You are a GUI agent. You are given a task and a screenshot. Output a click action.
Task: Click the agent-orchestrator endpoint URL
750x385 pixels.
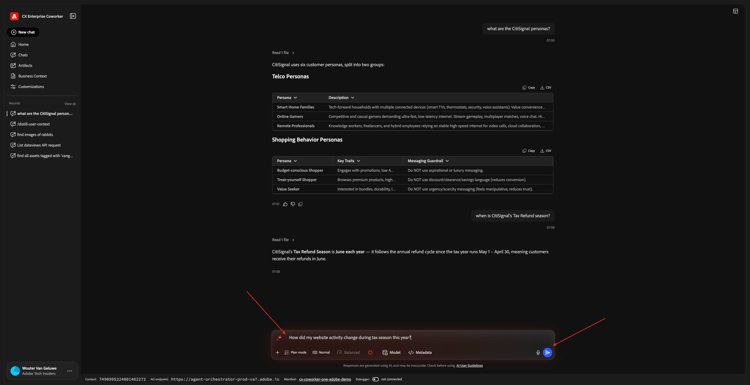pyautogui.click(x=225, y=379)
